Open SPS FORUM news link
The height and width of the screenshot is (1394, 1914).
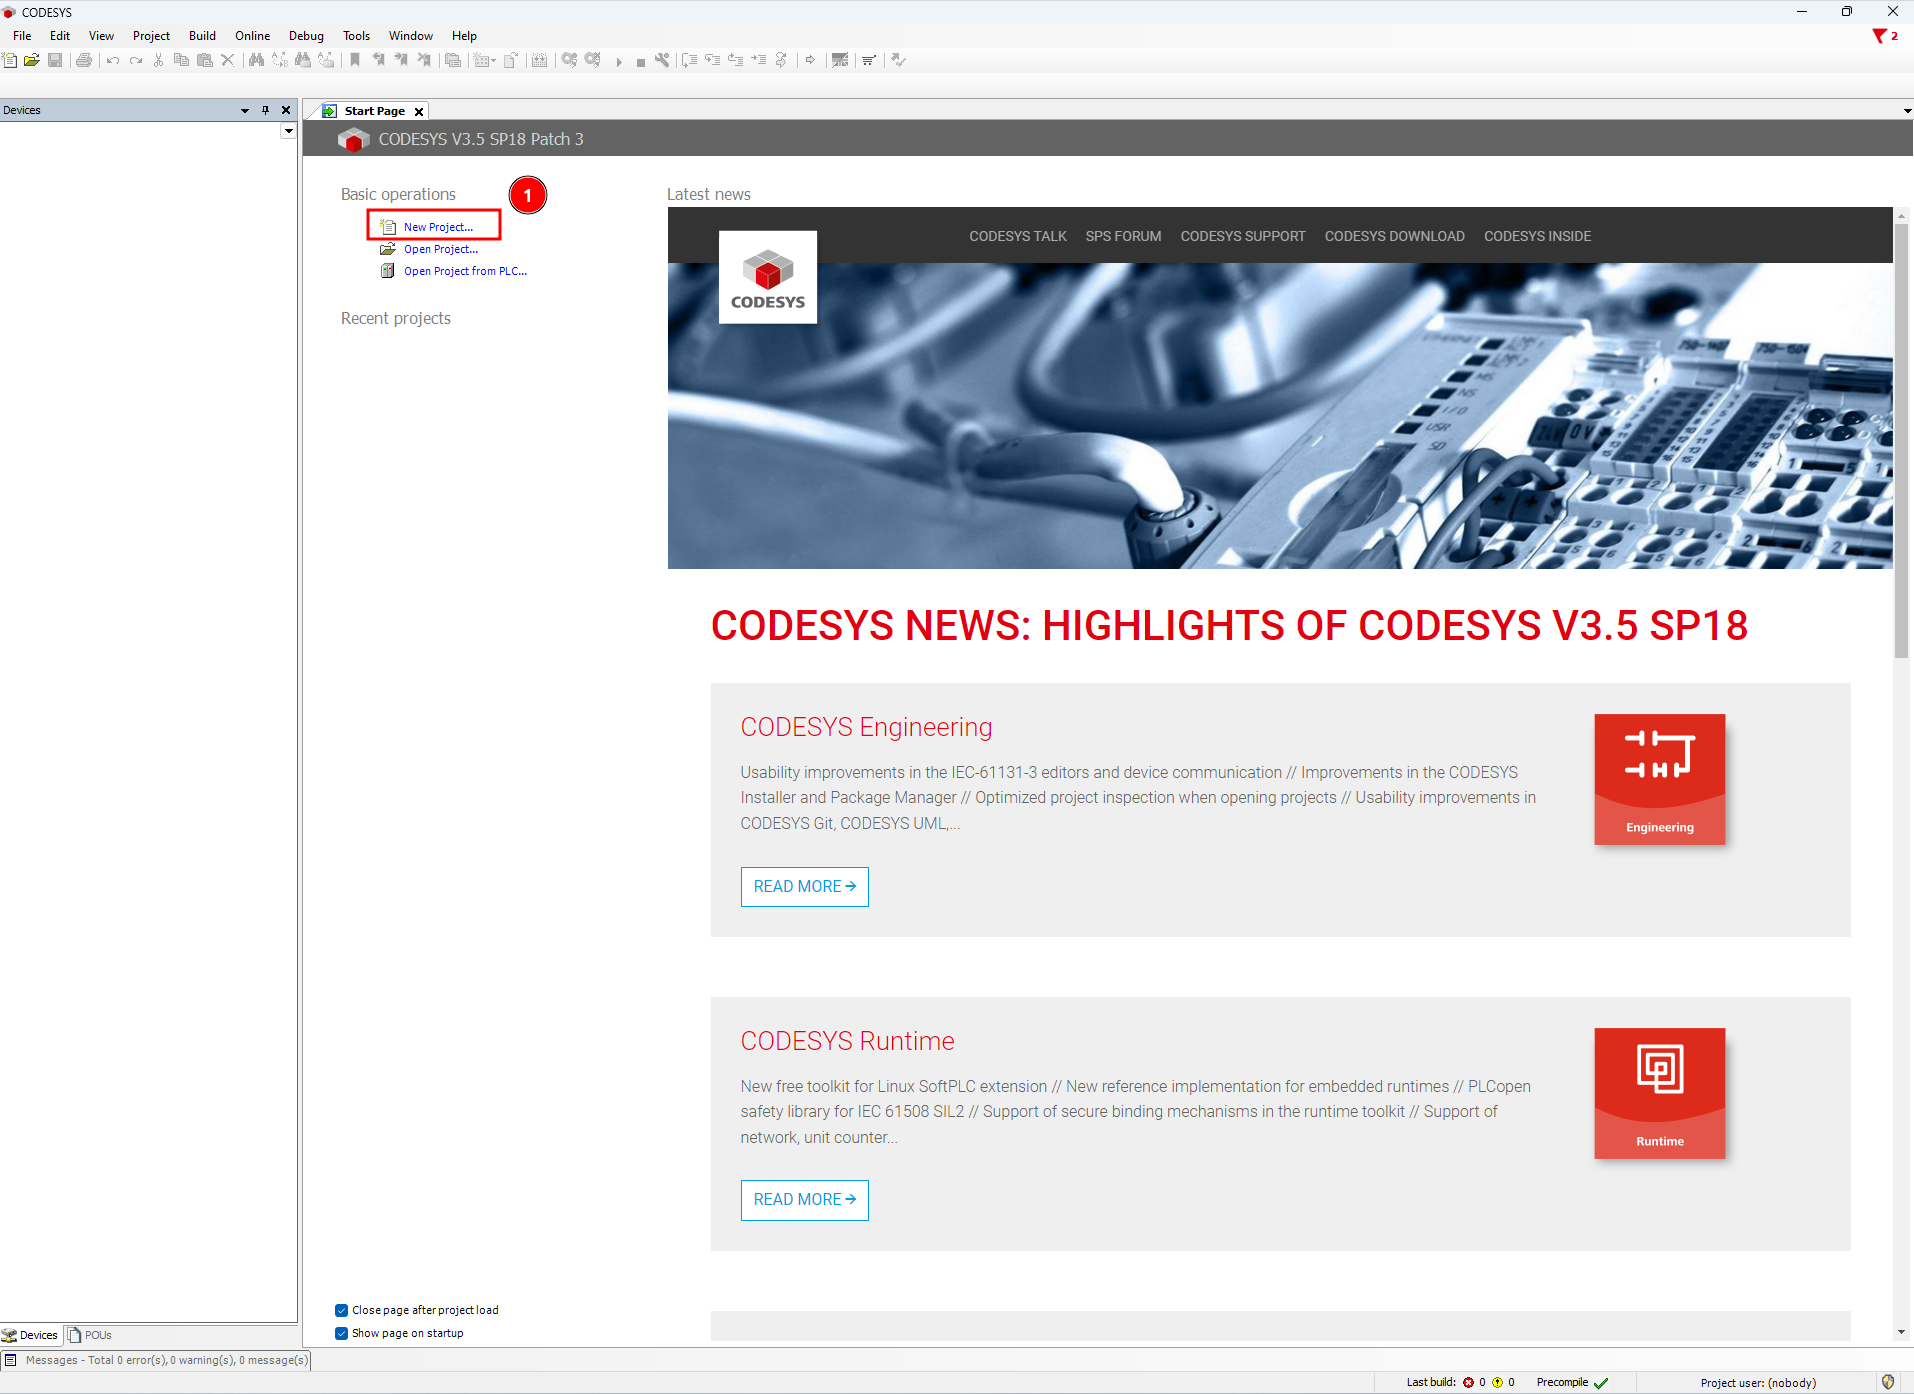(x=1123, y=236)
